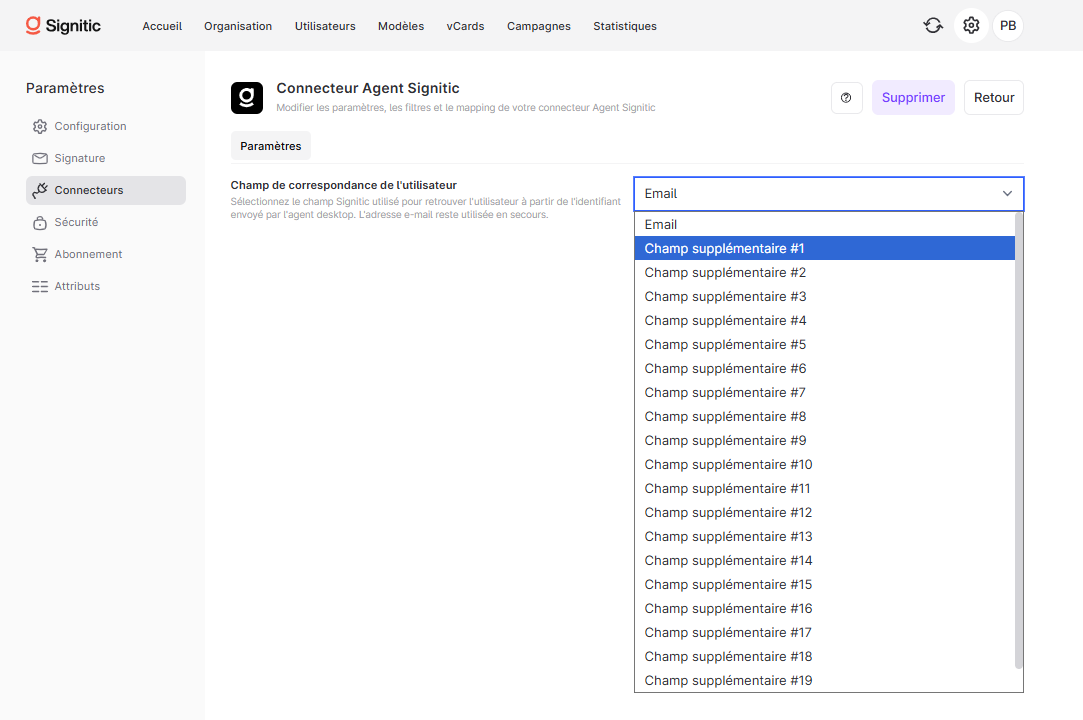The image size is (1083, 720).
Task: Choose Champ supplémentaire #13 option
Action: click(x=825, y=536)
